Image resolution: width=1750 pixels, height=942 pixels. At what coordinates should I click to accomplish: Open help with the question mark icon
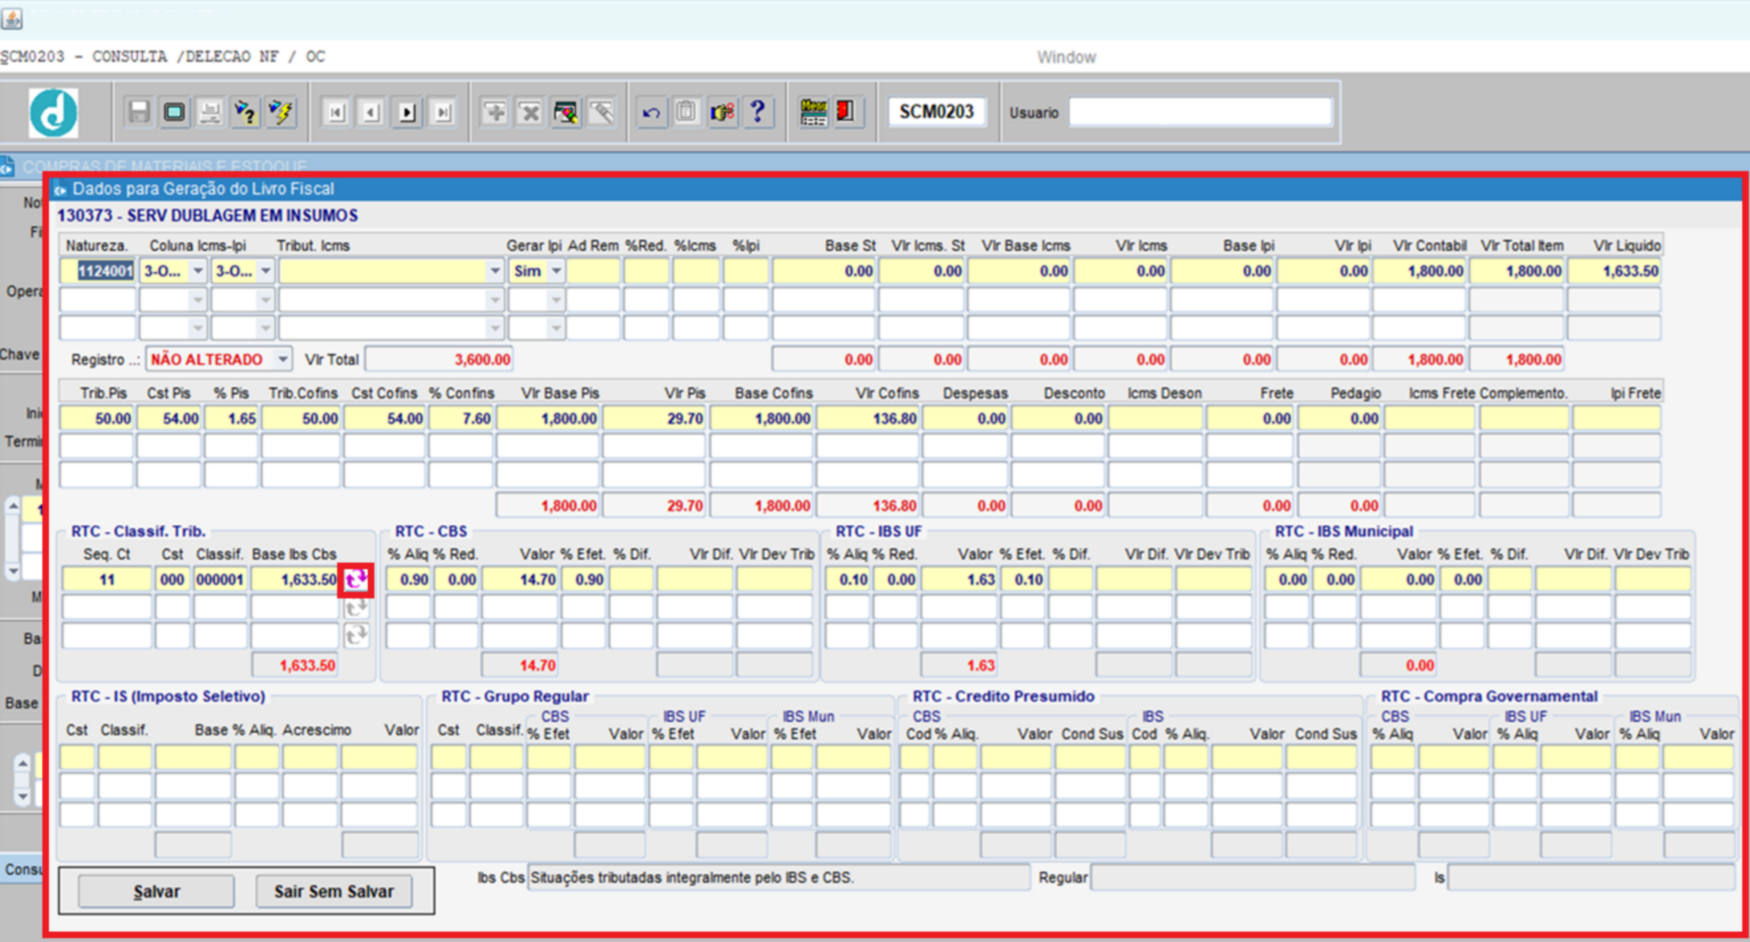tap(758, 112)
